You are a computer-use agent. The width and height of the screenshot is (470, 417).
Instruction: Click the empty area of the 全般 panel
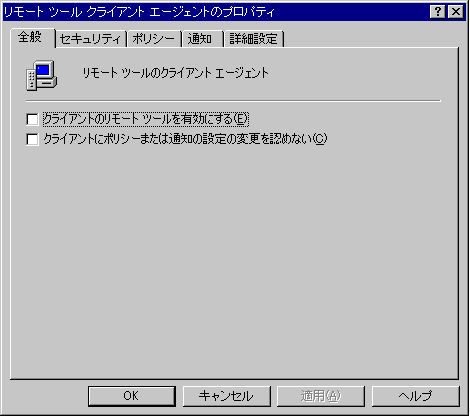point(233,260)
